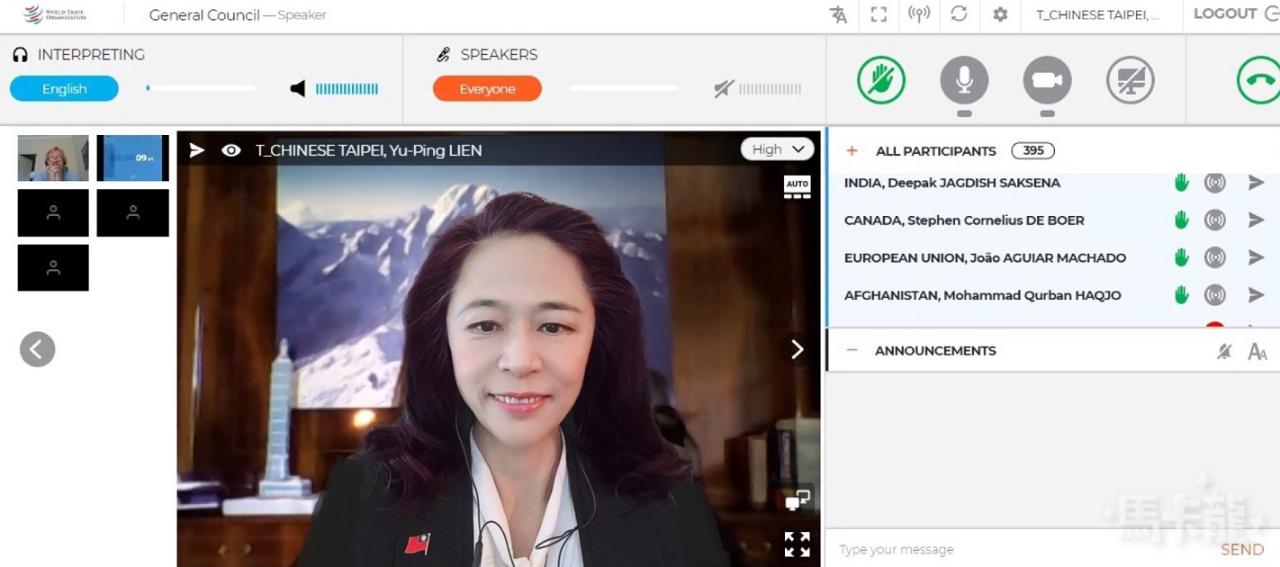Select the Everyone speakers channel
Screen dimensions: 1280x567
click(487, 89)
